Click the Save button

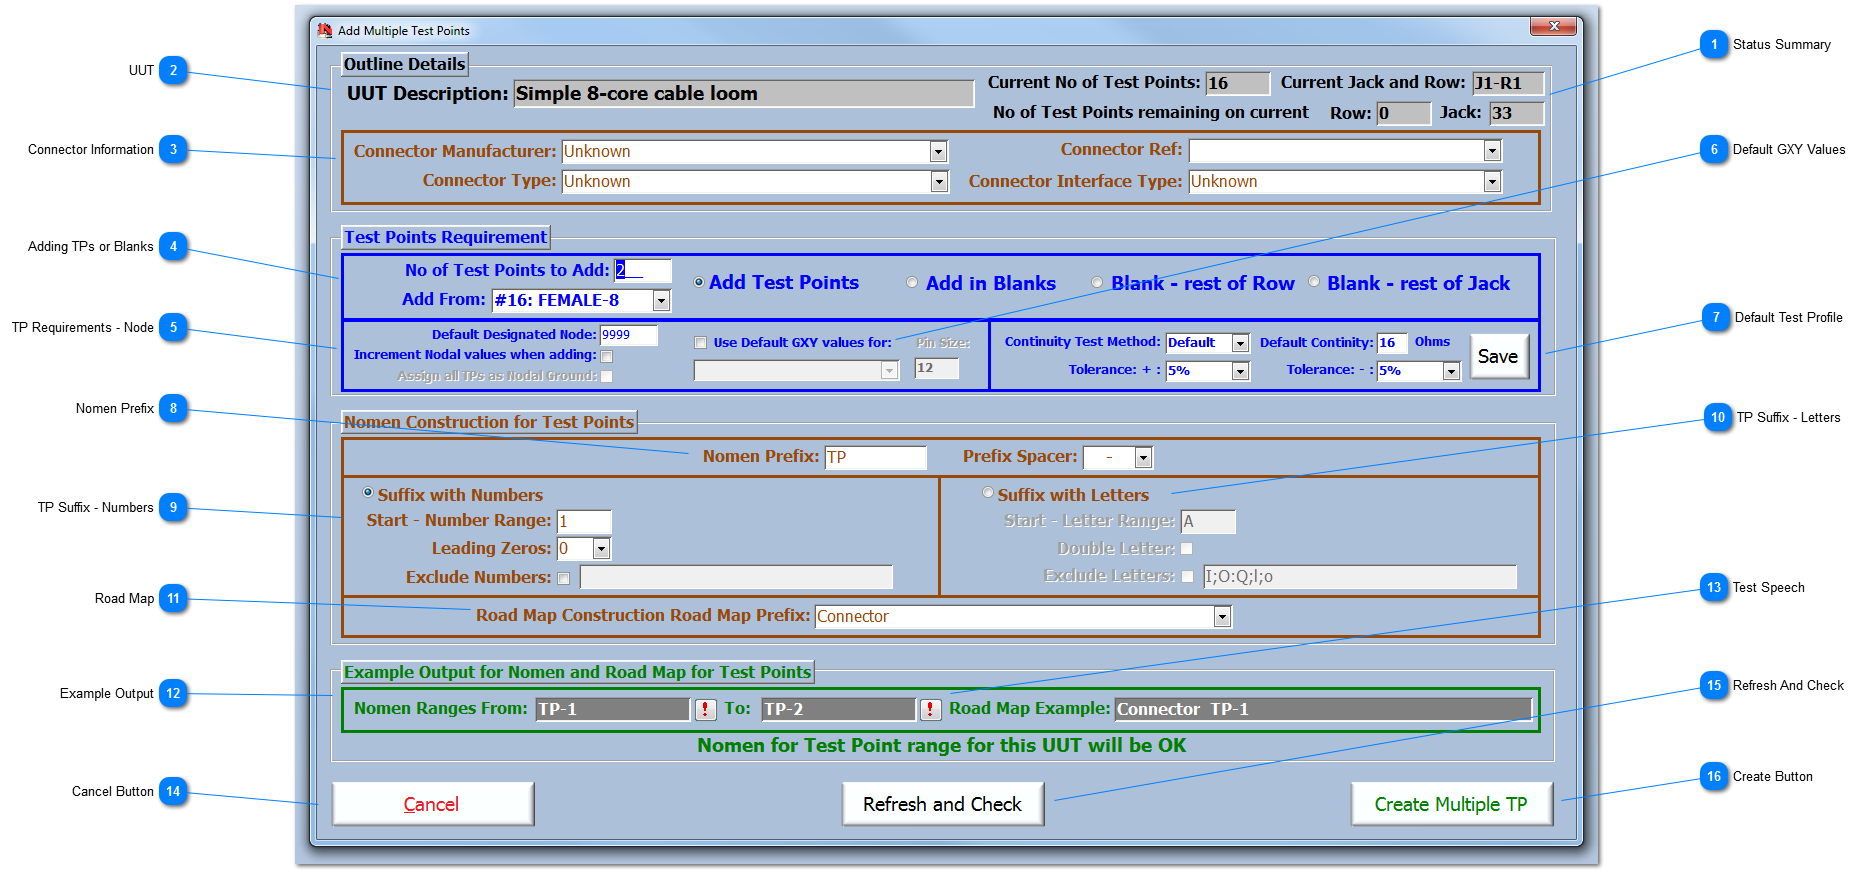point(1498,357)
